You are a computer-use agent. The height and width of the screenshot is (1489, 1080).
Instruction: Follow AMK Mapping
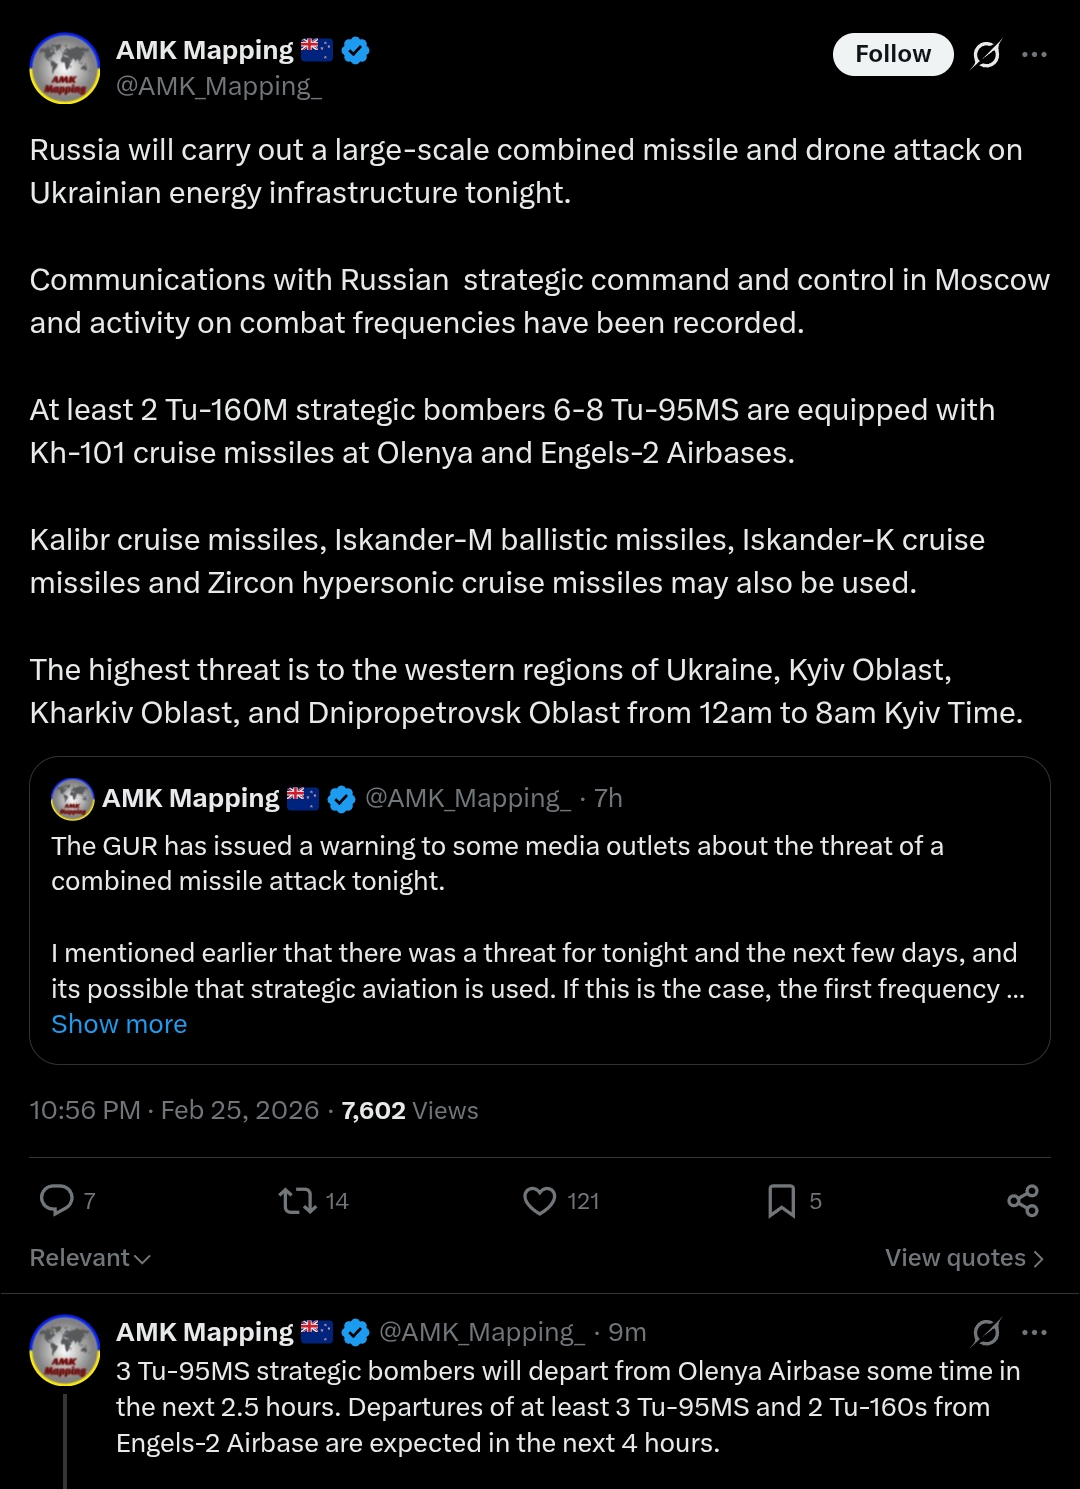(x=893, y=54)
